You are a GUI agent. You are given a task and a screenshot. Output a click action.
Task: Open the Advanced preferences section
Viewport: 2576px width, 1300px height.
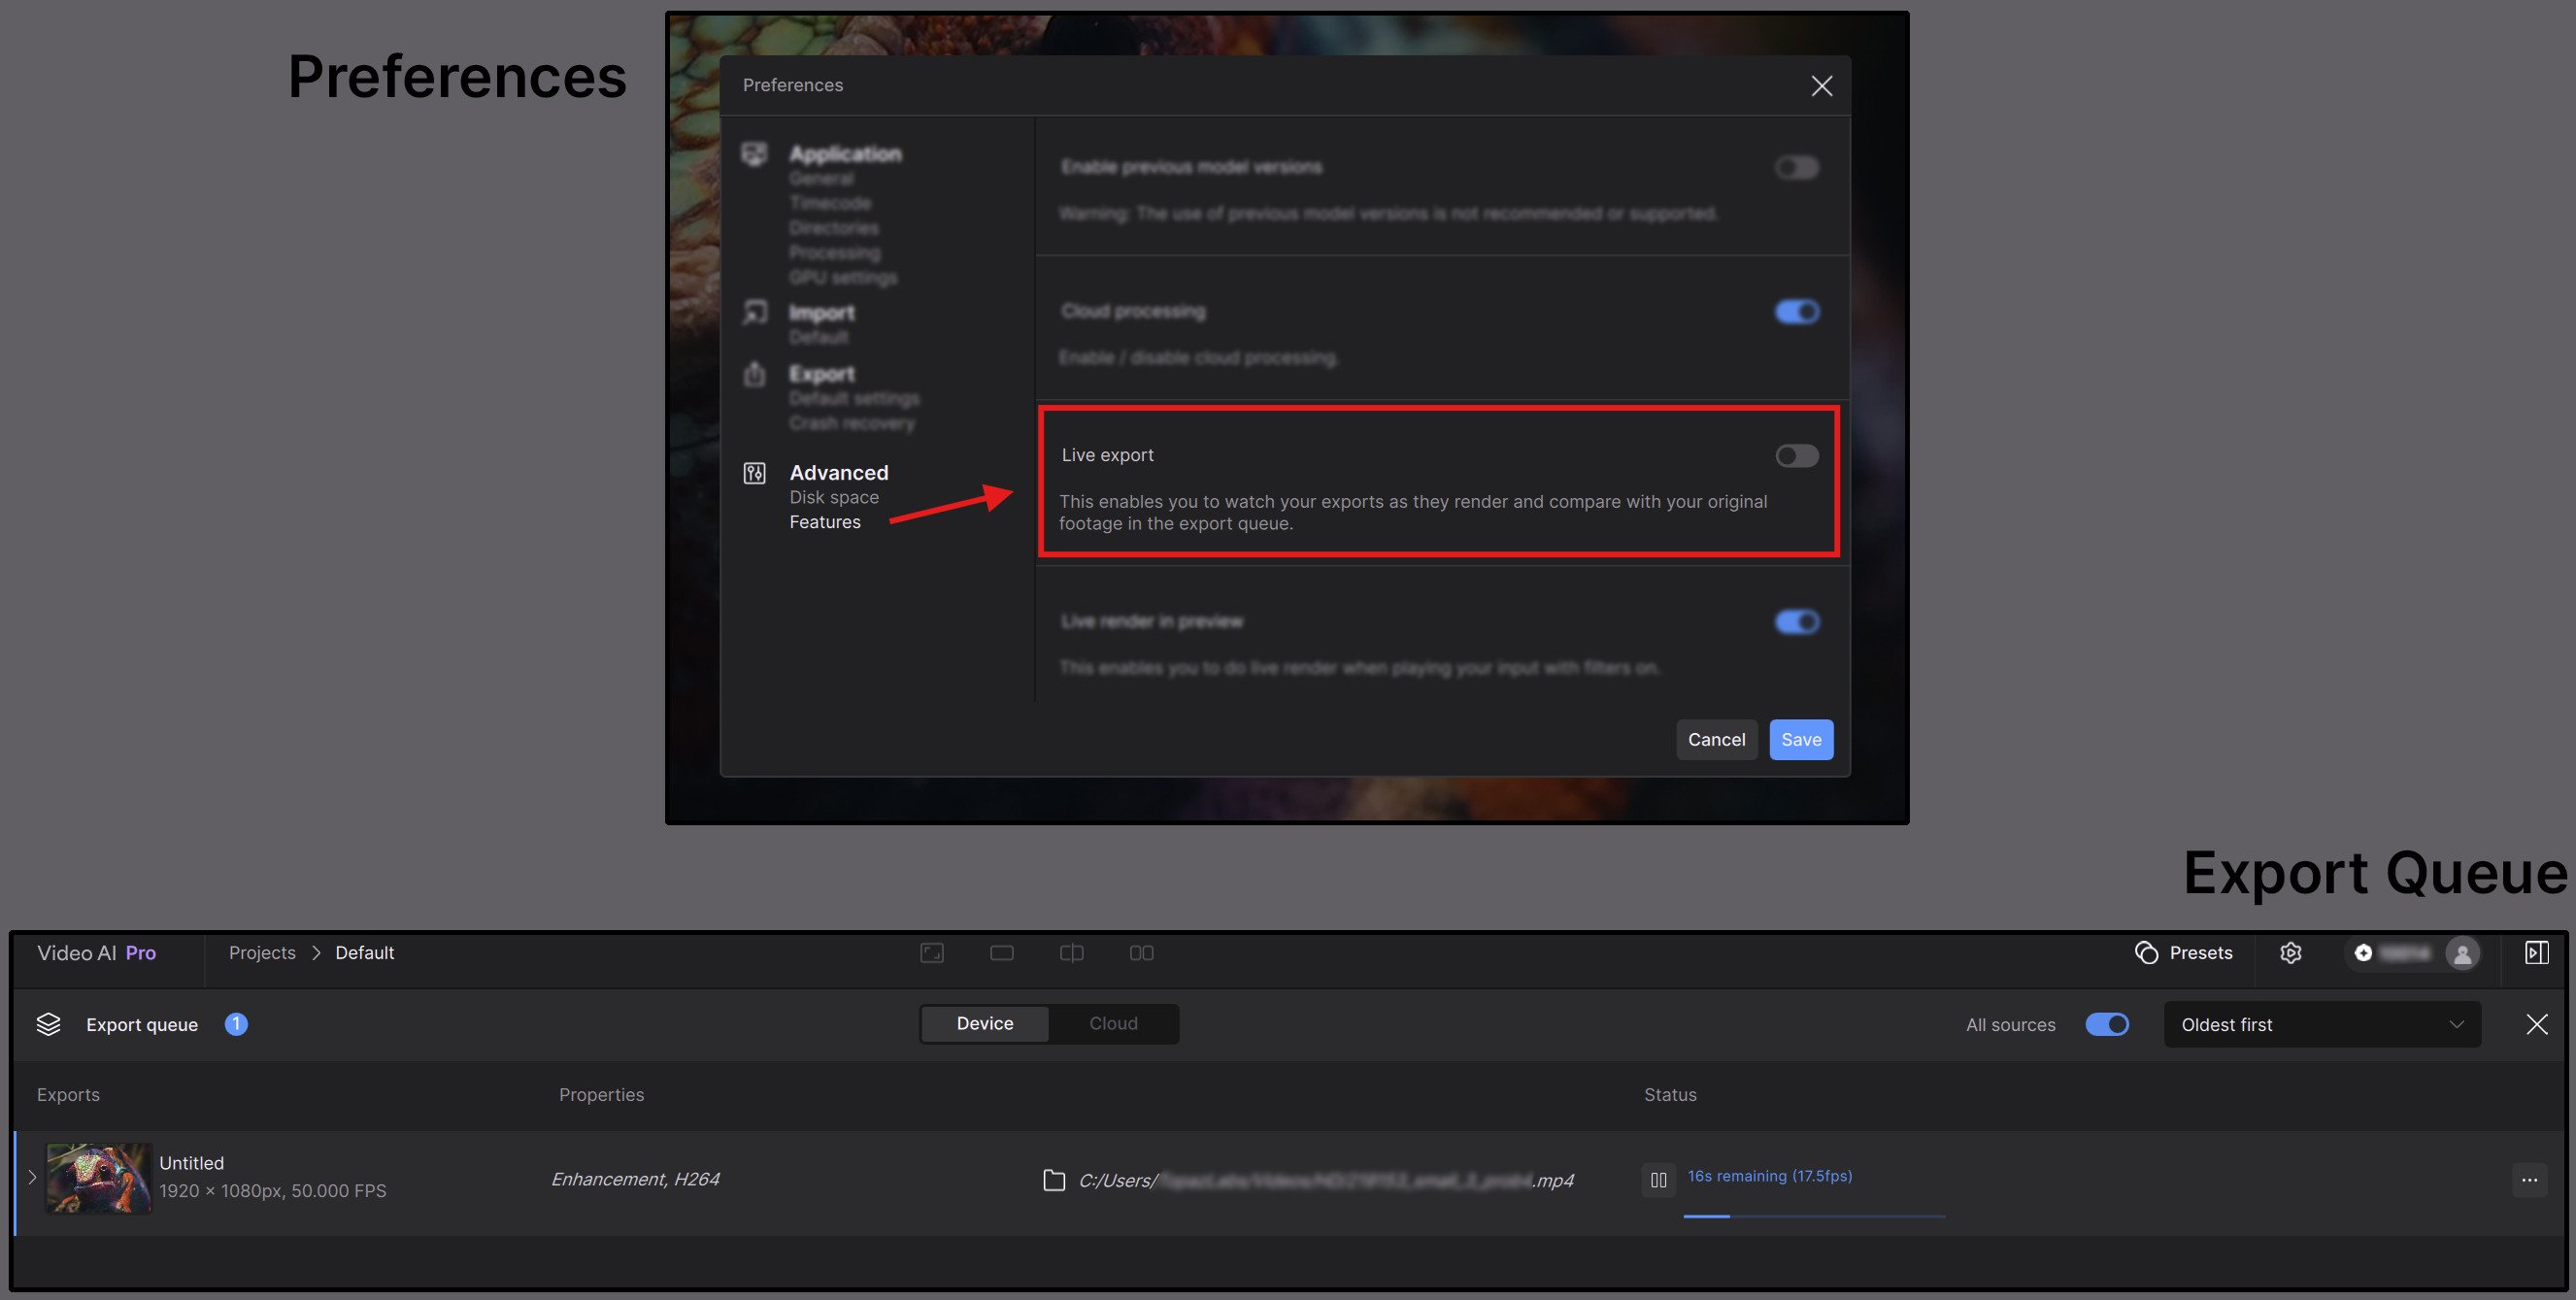click(x=838, y=472)
